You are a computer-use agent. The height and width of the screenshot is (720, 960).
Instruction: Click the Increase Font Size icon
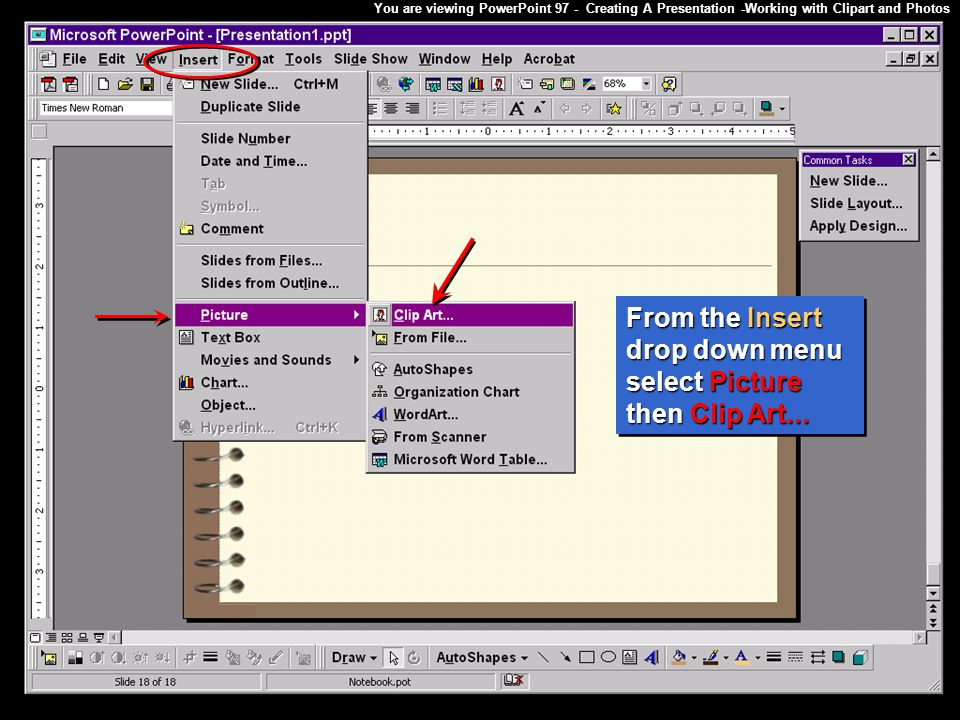click(x=517, y=108)
